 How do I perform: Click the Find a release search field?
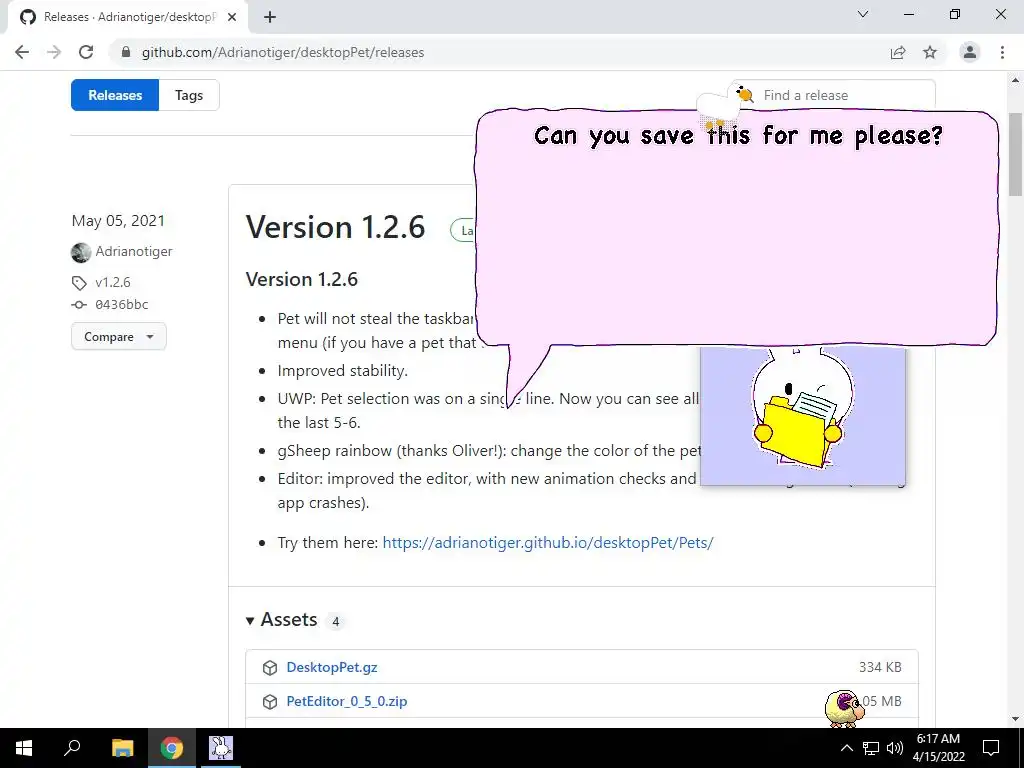point(832,95)
